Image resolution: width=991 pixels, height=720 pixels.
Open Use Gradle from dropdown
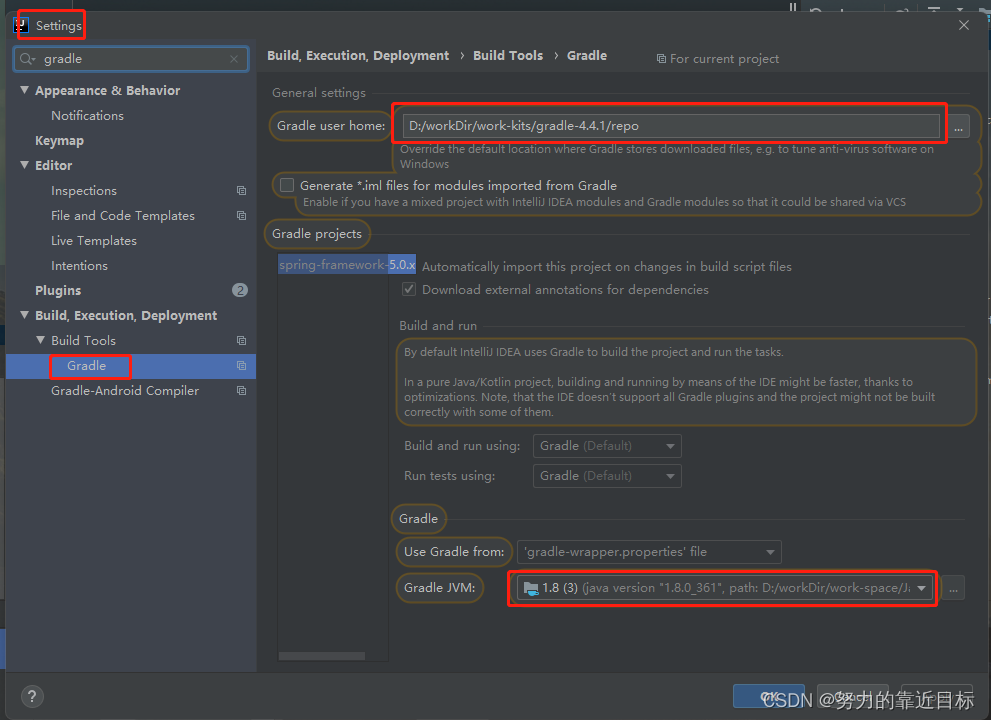649,552
